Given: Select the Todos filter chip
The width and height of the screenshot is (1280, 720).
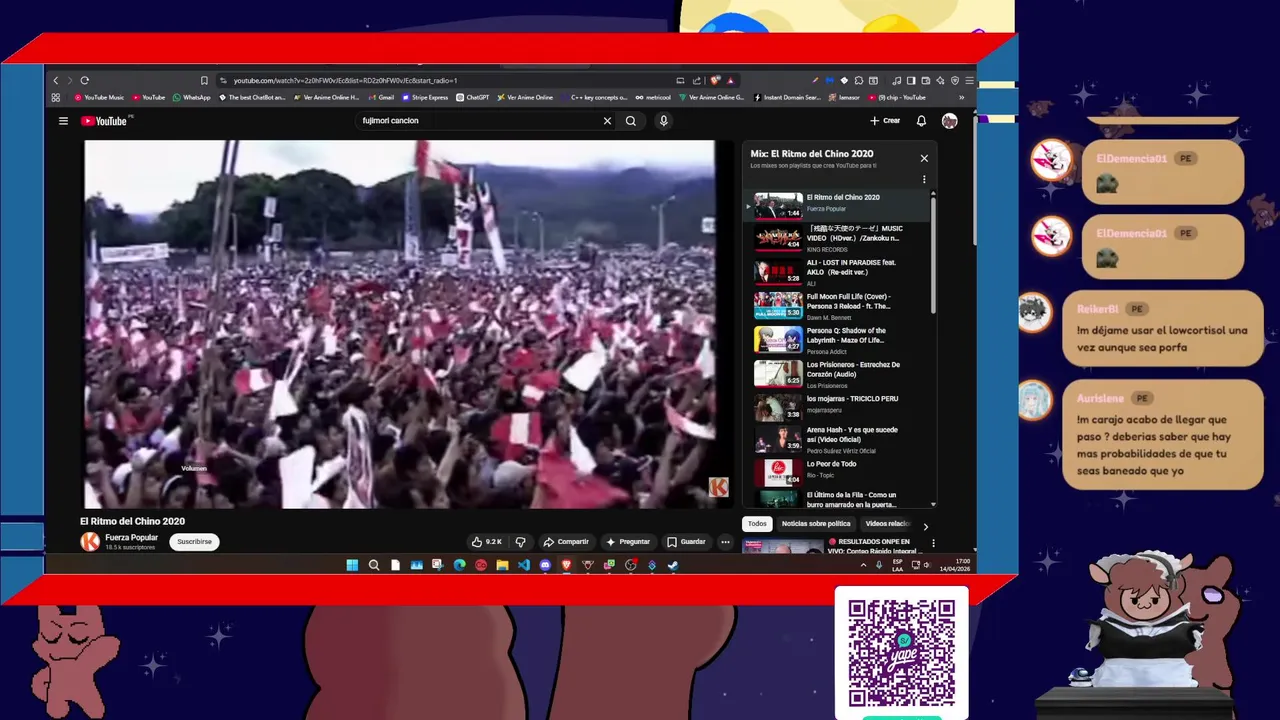Looking at the screenshot, I should click(x=757, y=524).
